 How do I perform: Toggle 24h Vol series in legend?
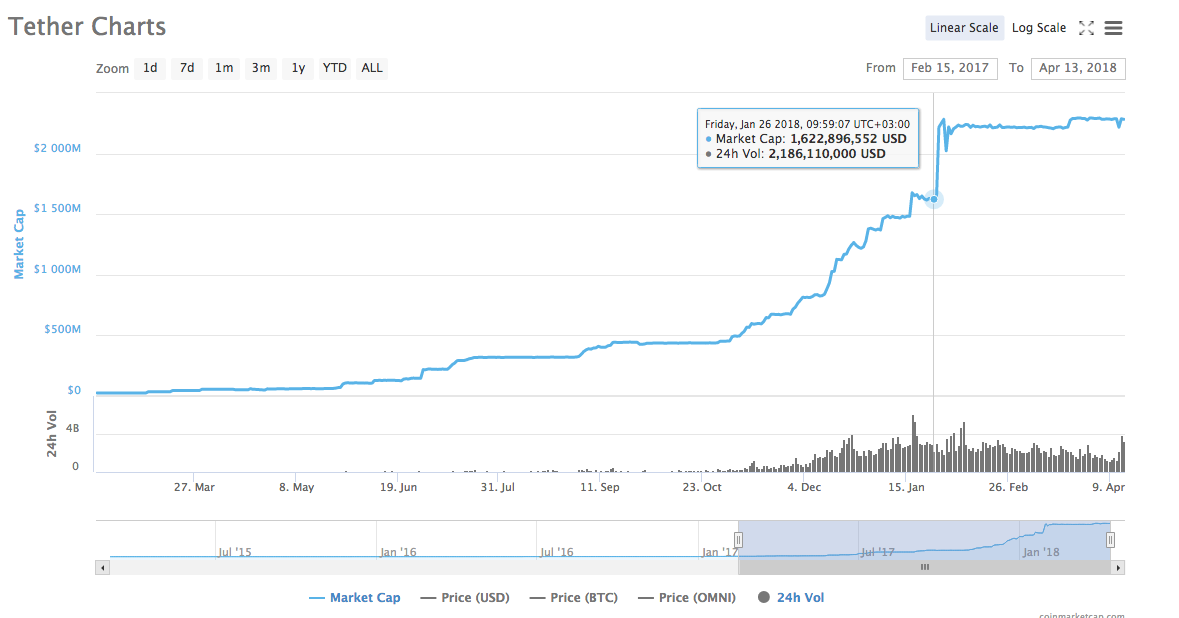(x=791, y=598)
